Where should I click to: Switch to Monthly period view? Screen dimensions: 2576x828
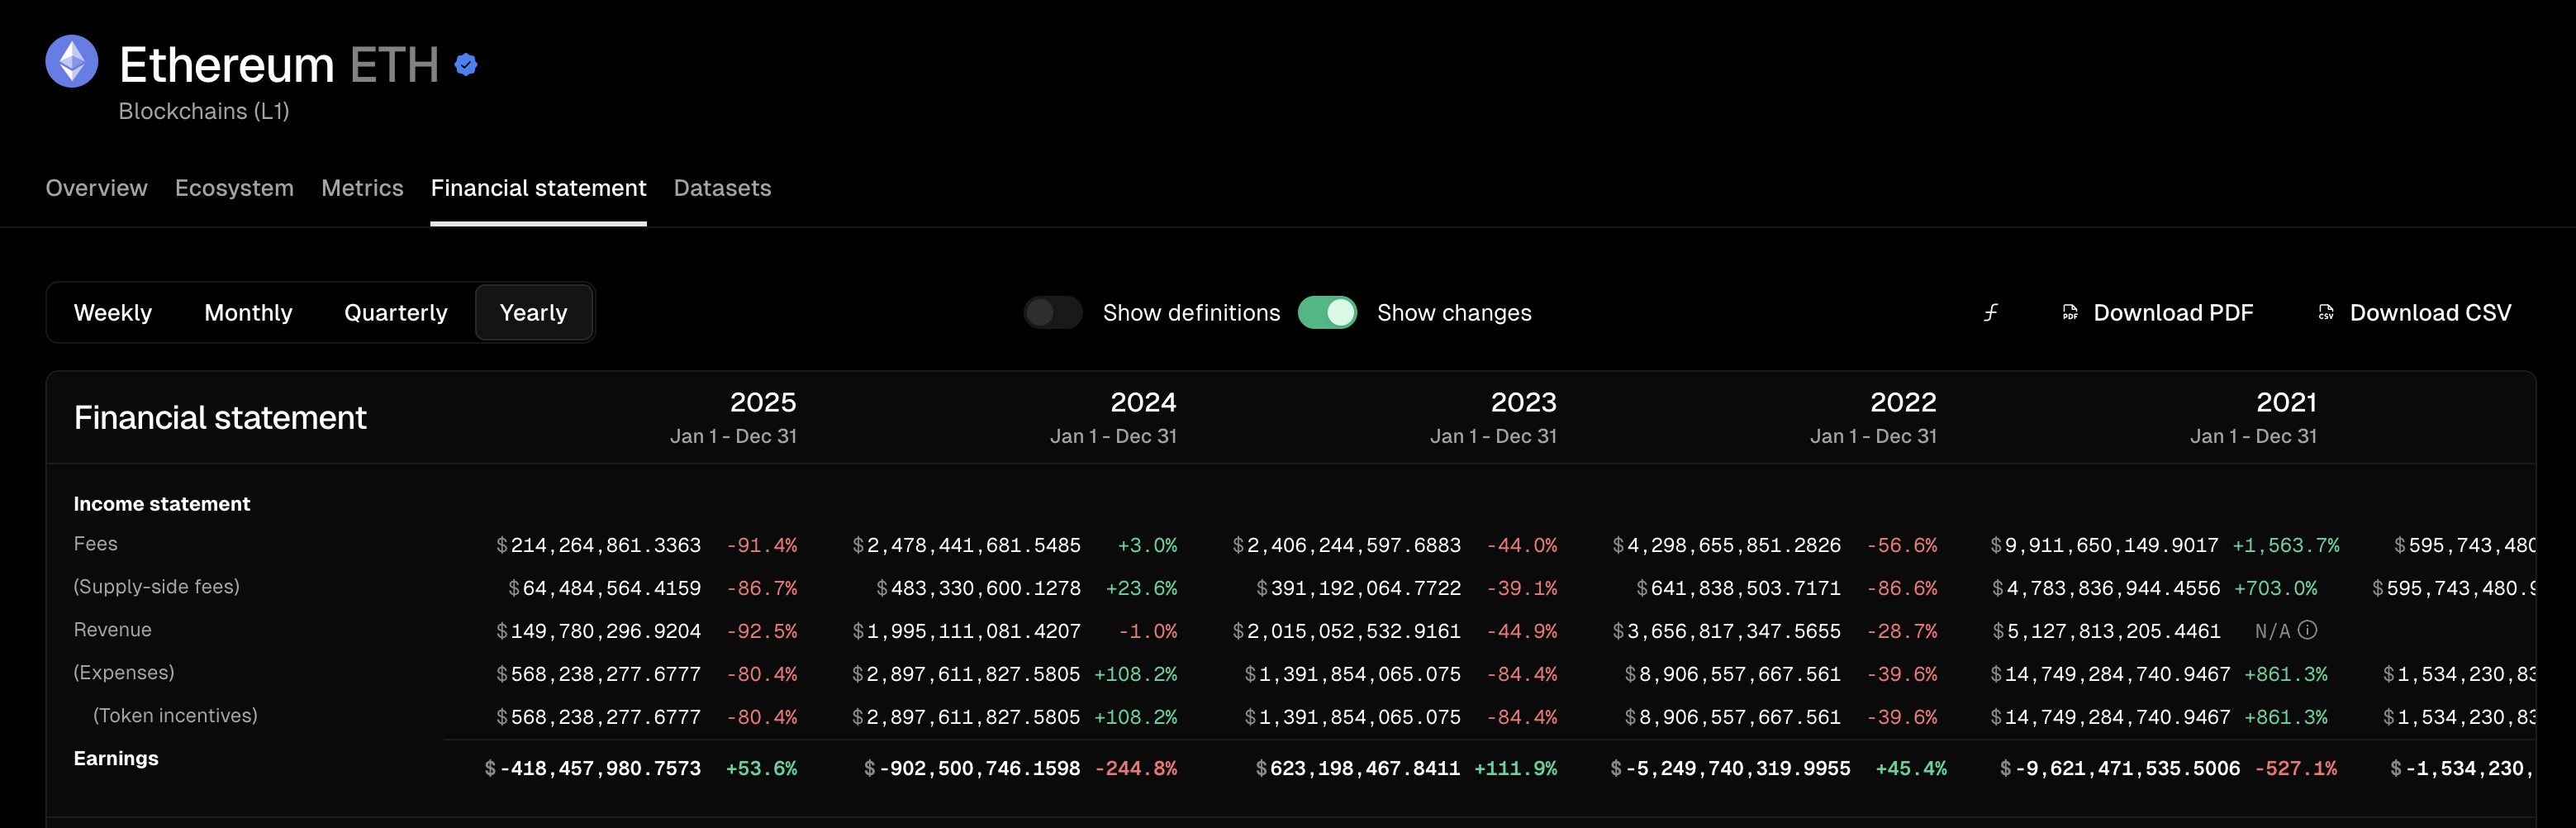click(x=248, y=313)
